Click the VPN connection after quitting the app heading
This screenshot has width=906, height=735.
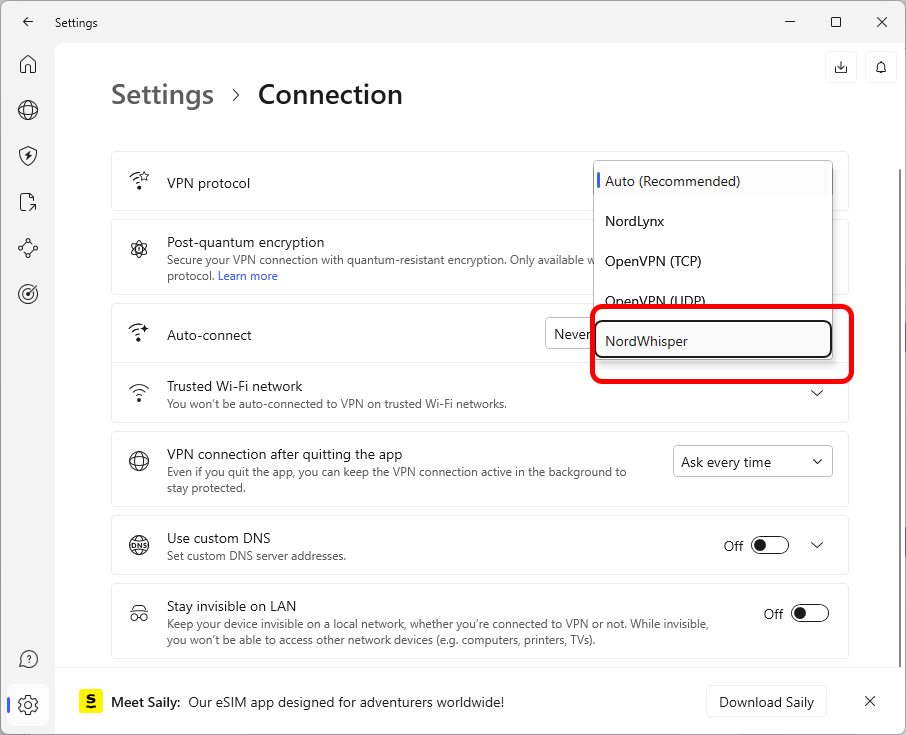coord(284,454)
